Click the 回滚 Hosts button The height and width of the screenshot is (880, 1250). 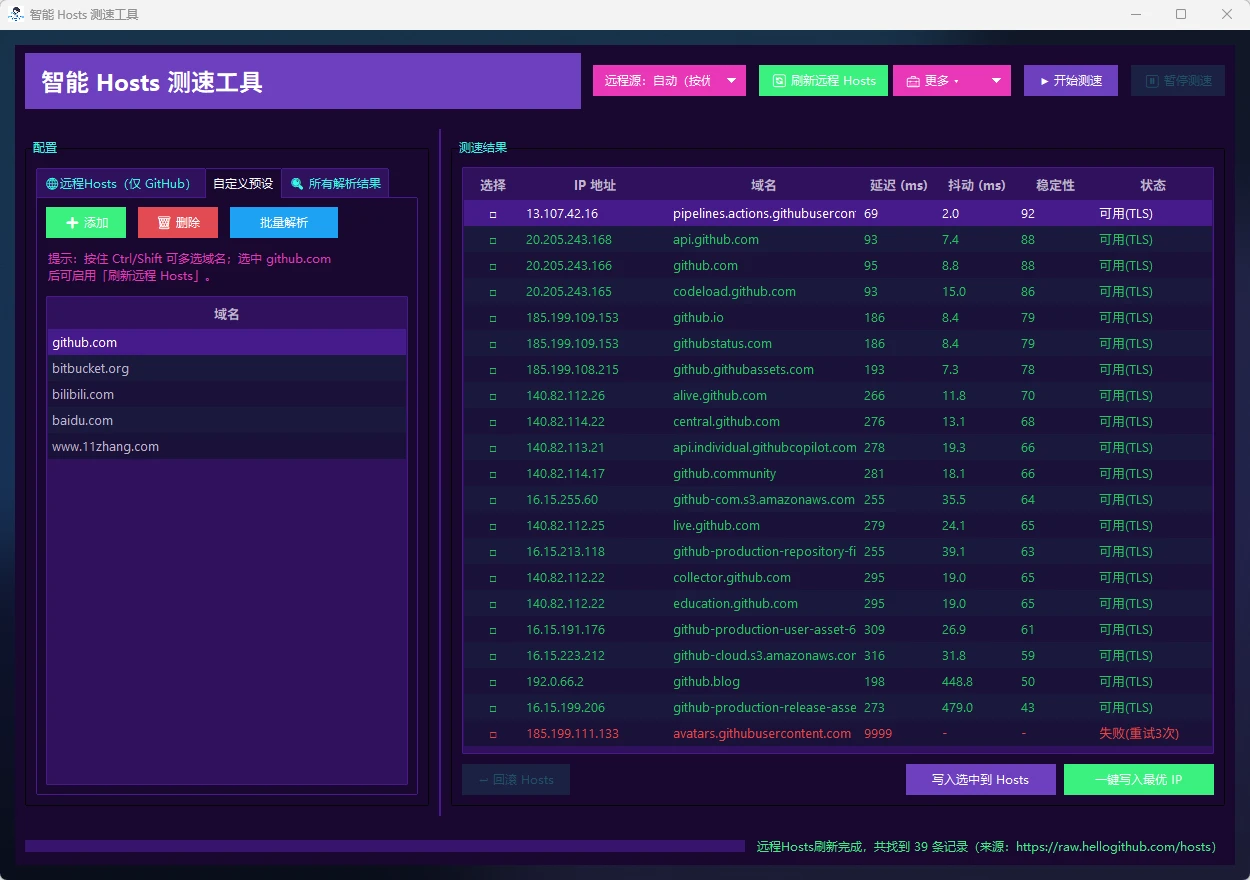(x=516, y=780)
